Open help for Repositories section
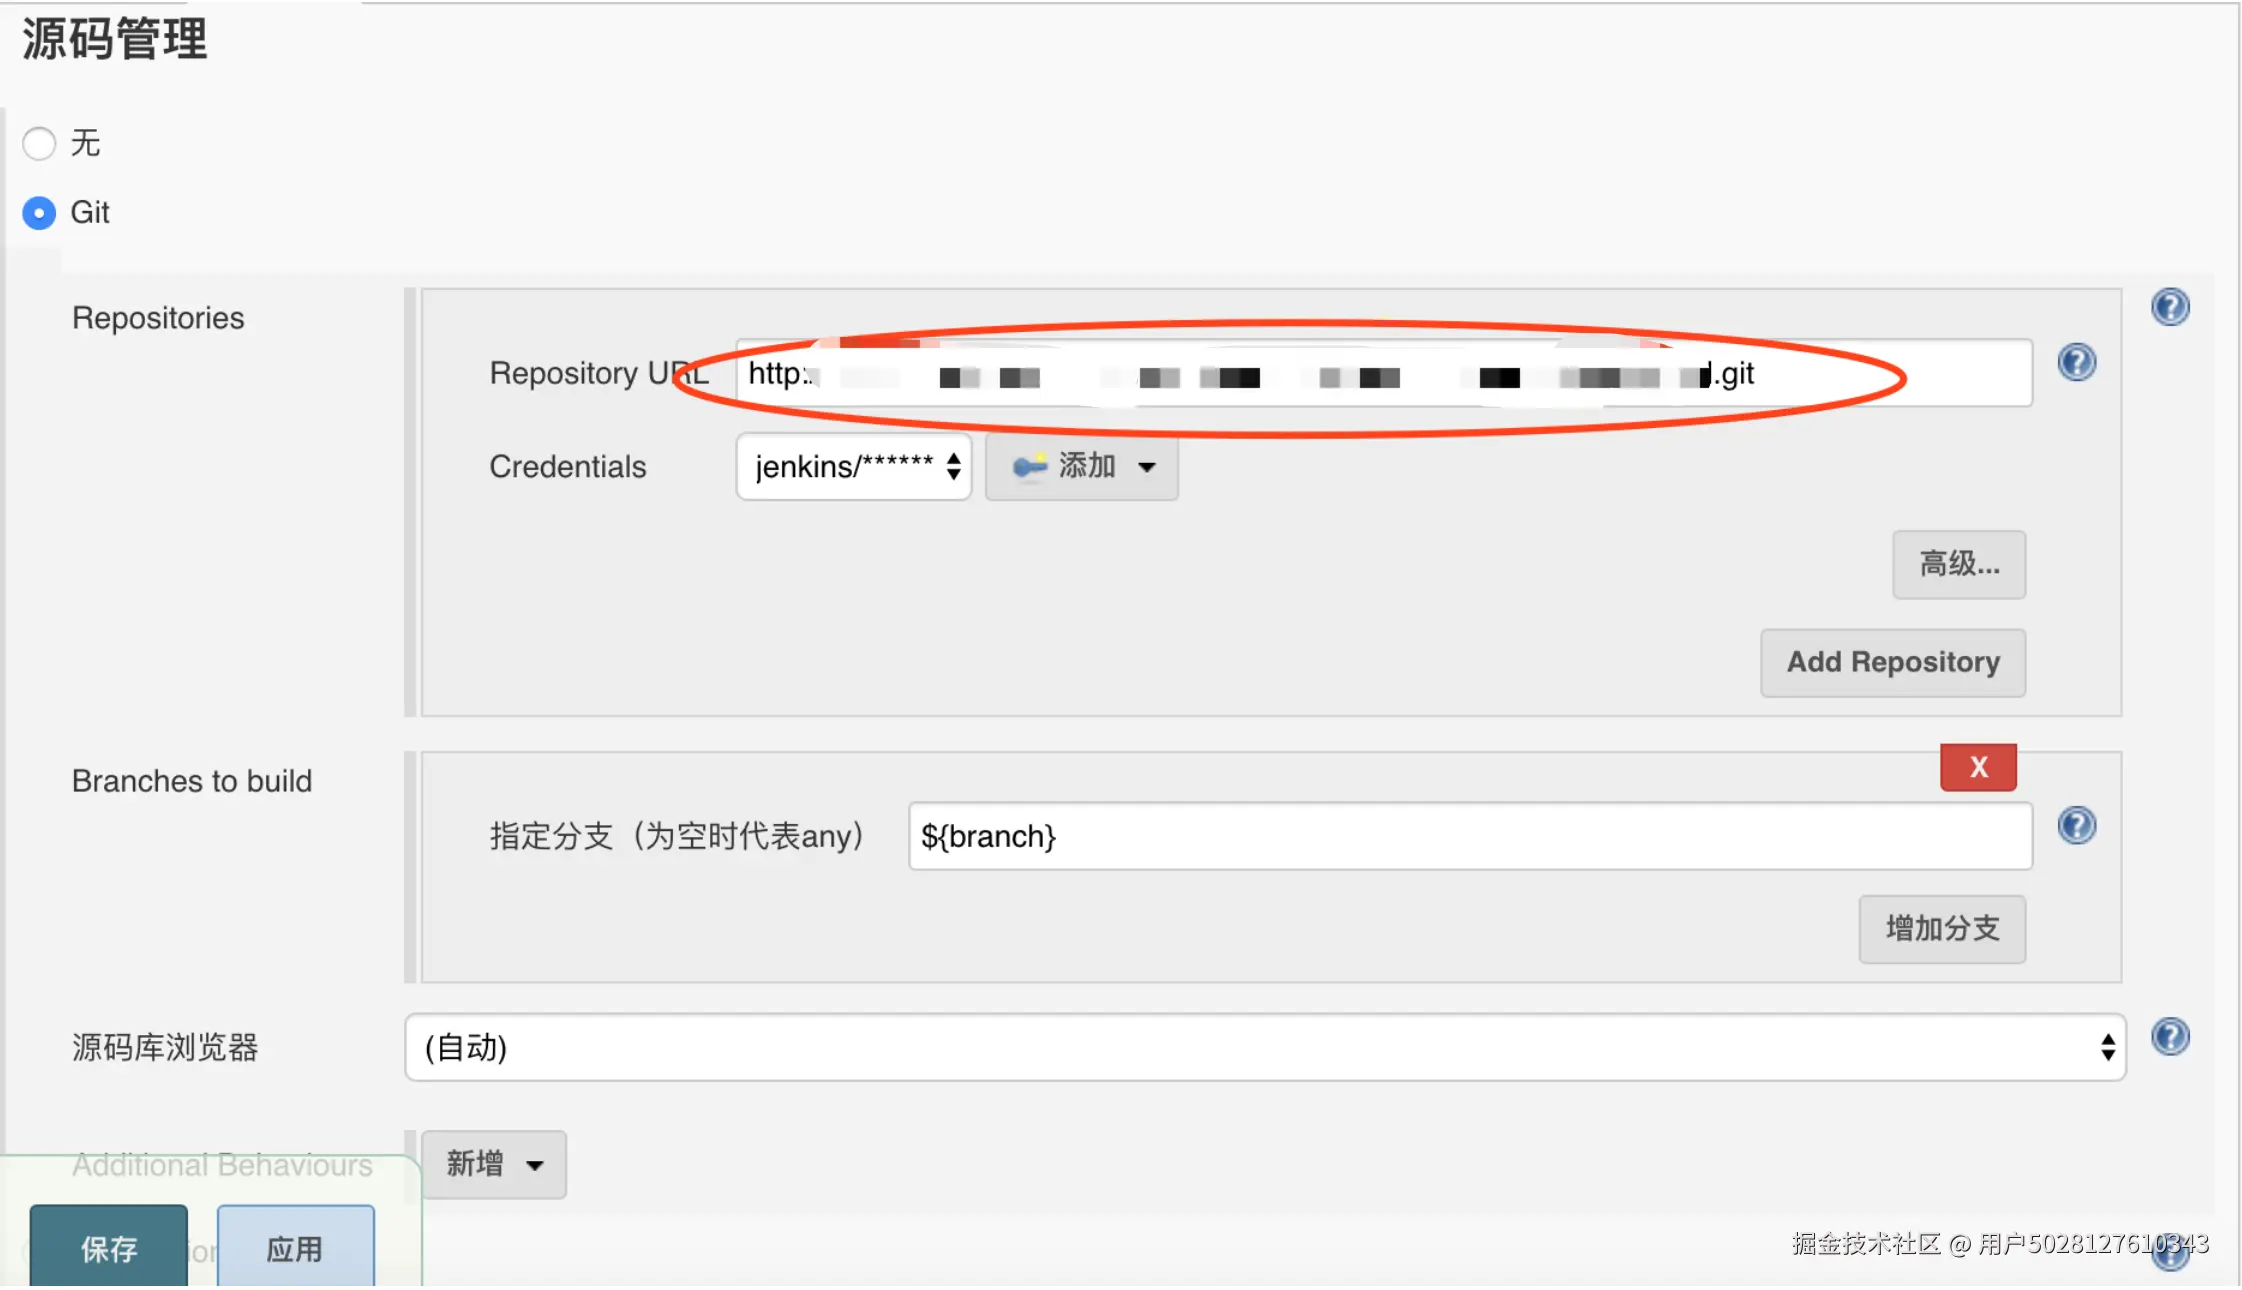This screenshot has width=2242, height=1290. click(2170, 307)
